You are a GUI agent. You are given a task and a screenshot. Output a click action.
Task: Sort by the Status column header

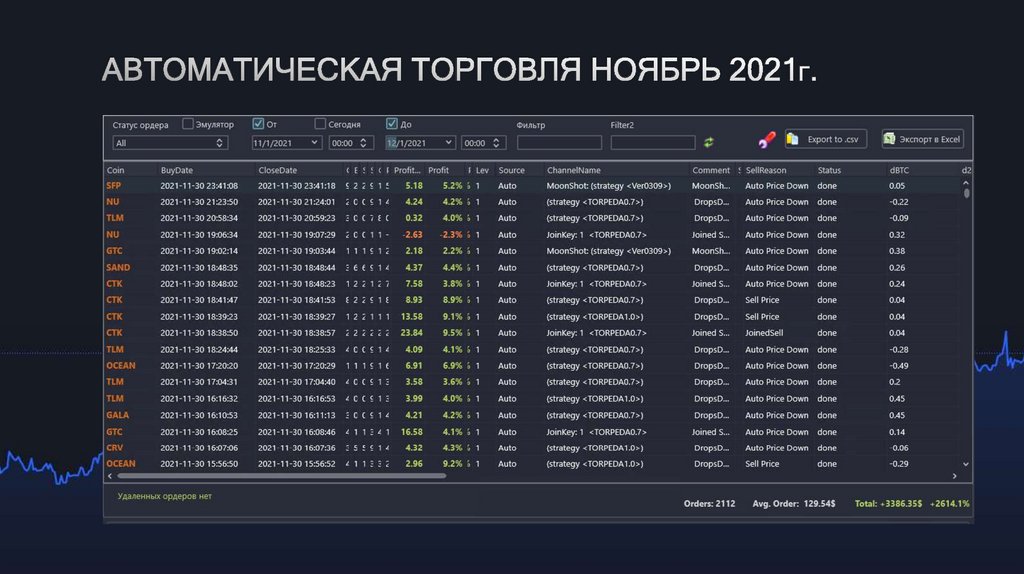[829, 170]
